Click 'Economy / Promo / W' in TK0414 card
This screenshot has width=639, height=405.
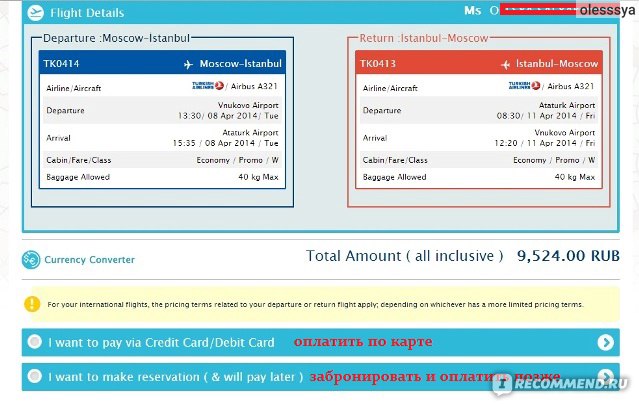(238, 160)
